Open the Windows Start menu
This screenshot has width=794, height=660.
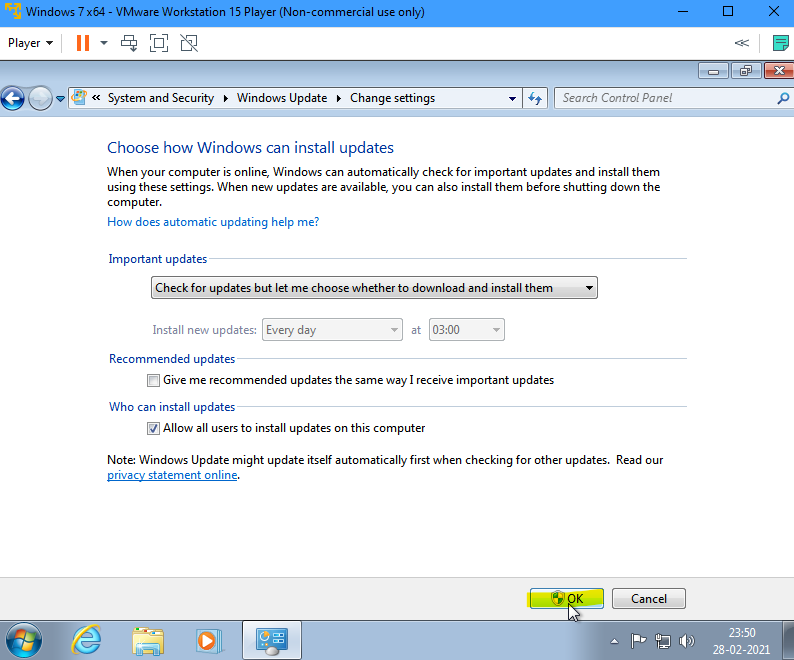(x=24, y=640)
